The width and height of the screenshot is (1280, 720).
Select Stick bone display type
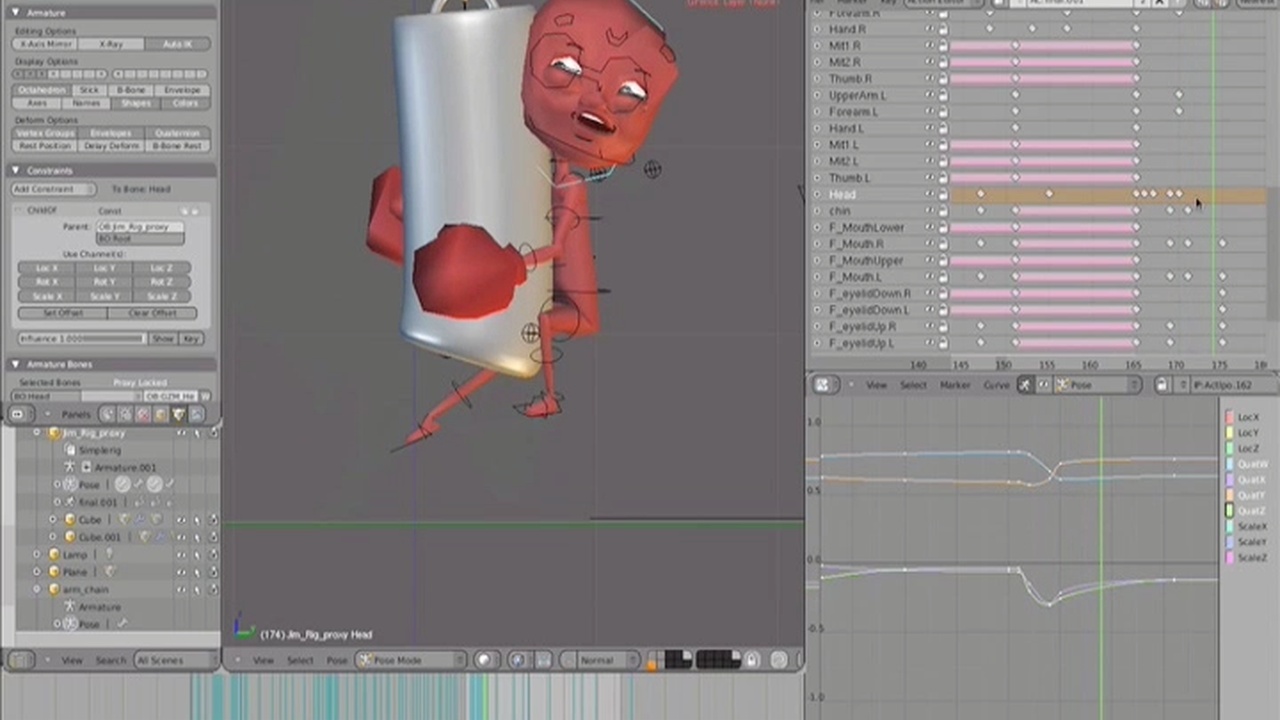(89, 90)
